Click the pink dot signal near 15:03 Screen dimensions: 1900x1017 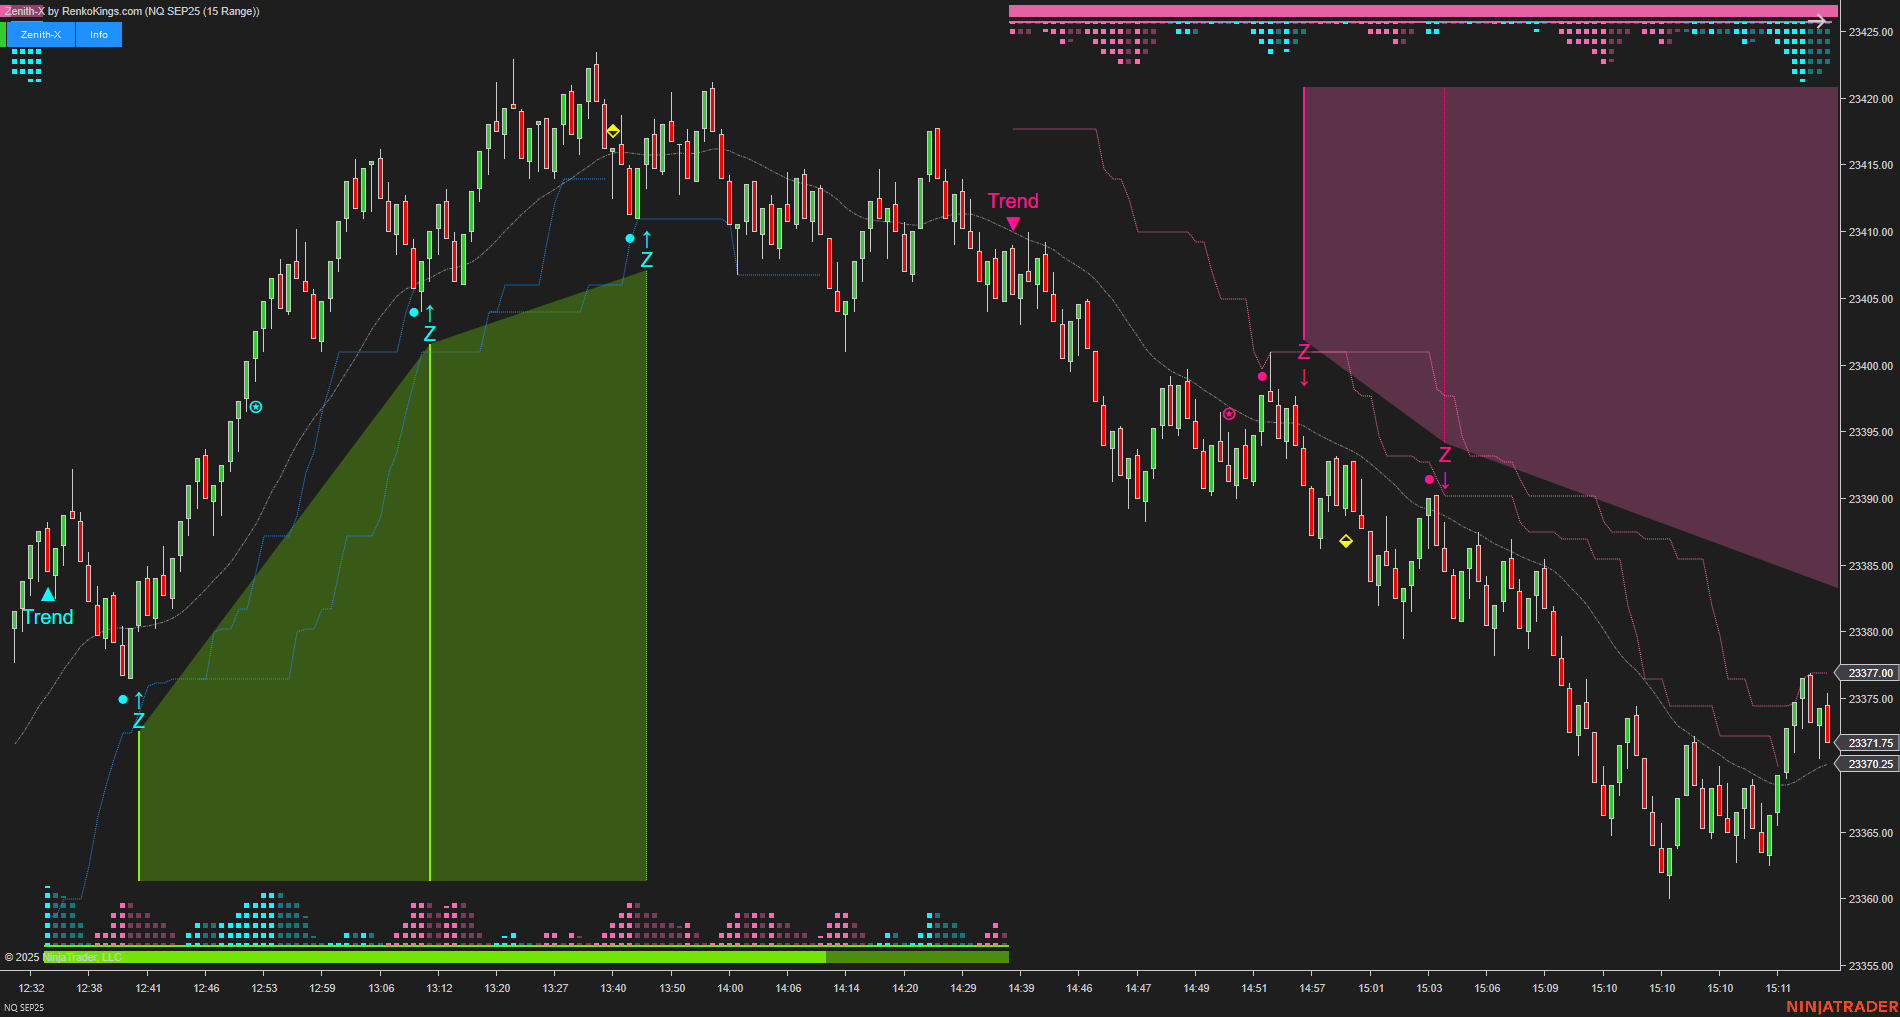[x=1427, y=479]
